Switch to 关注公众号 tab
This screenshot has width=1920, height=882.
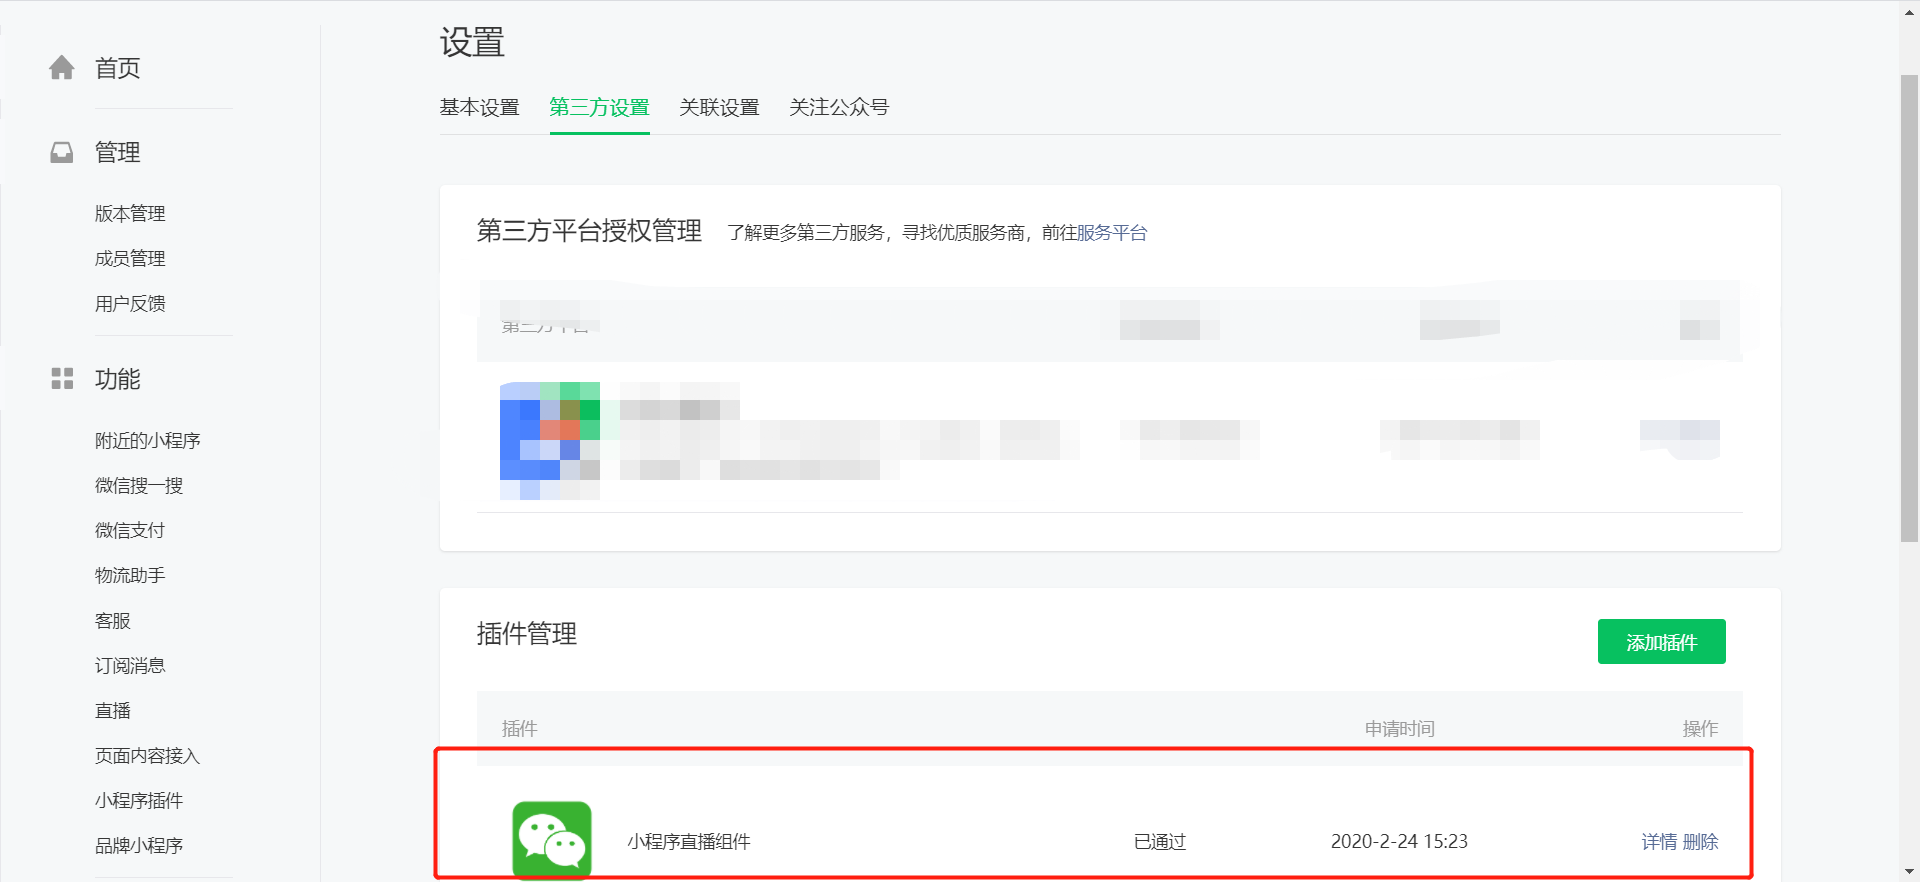(839, 107)
